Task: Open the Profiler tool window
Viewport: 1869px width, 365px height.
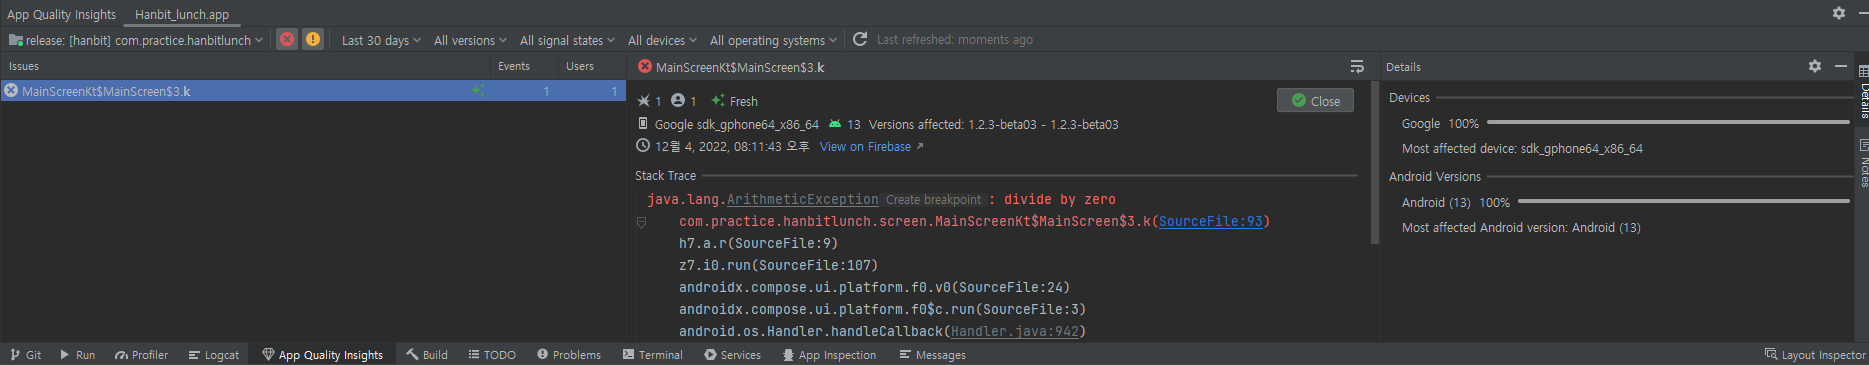Action: pyautogui.click(x=141, y=355)
